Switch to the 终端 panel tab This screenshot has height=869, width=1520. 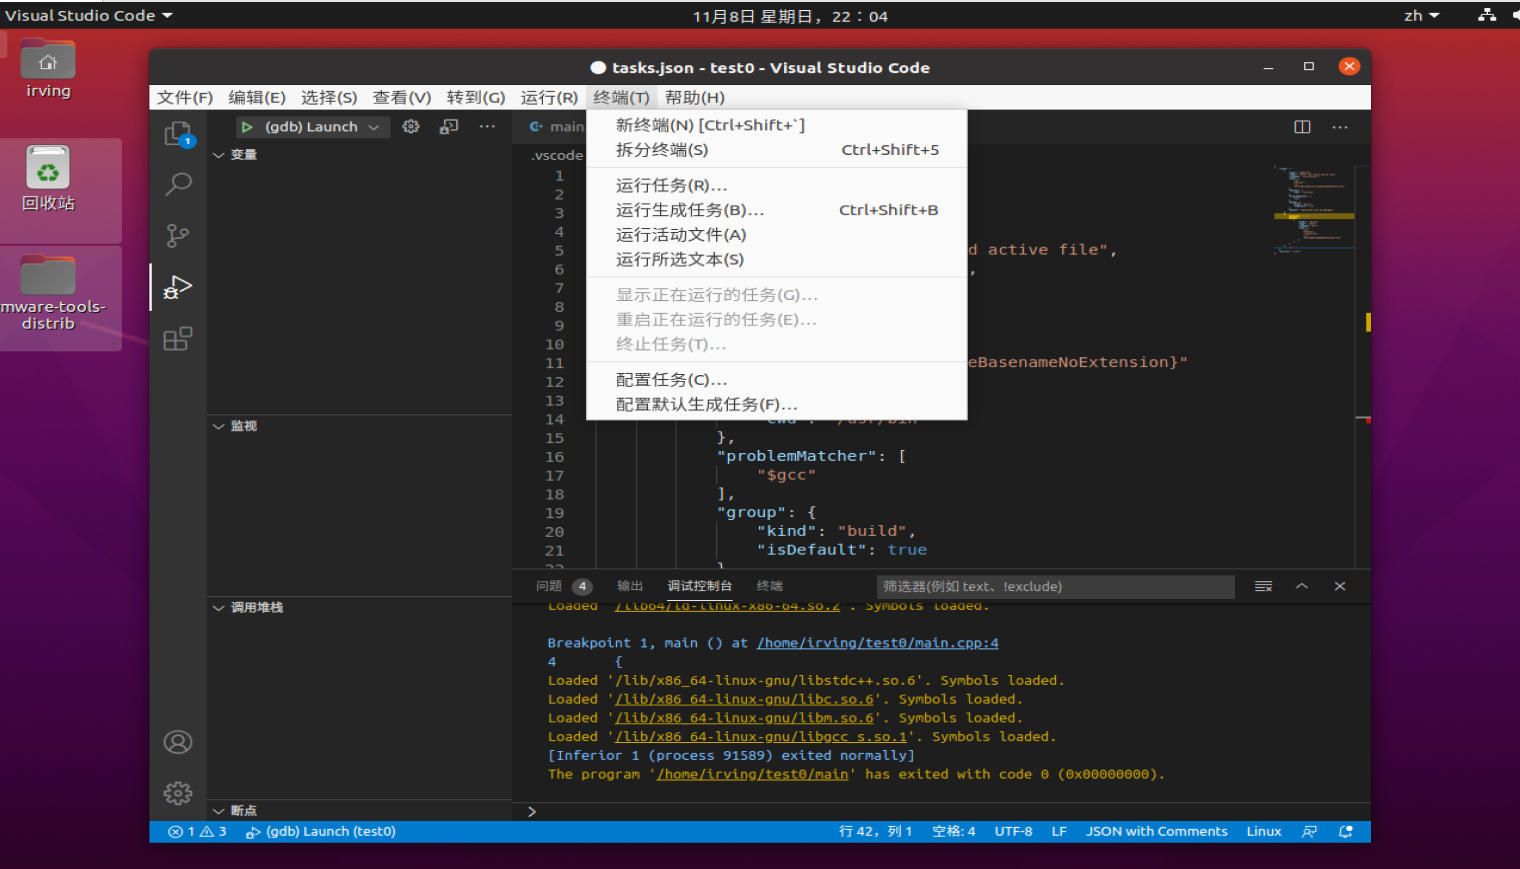(x=770, y=586)
